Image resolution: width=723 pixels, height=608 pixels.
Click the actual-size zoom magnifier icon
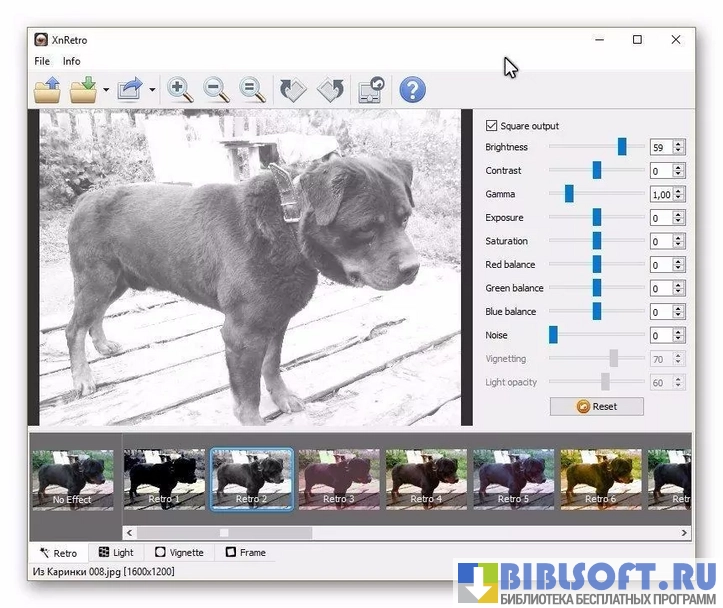click(253, 90)
